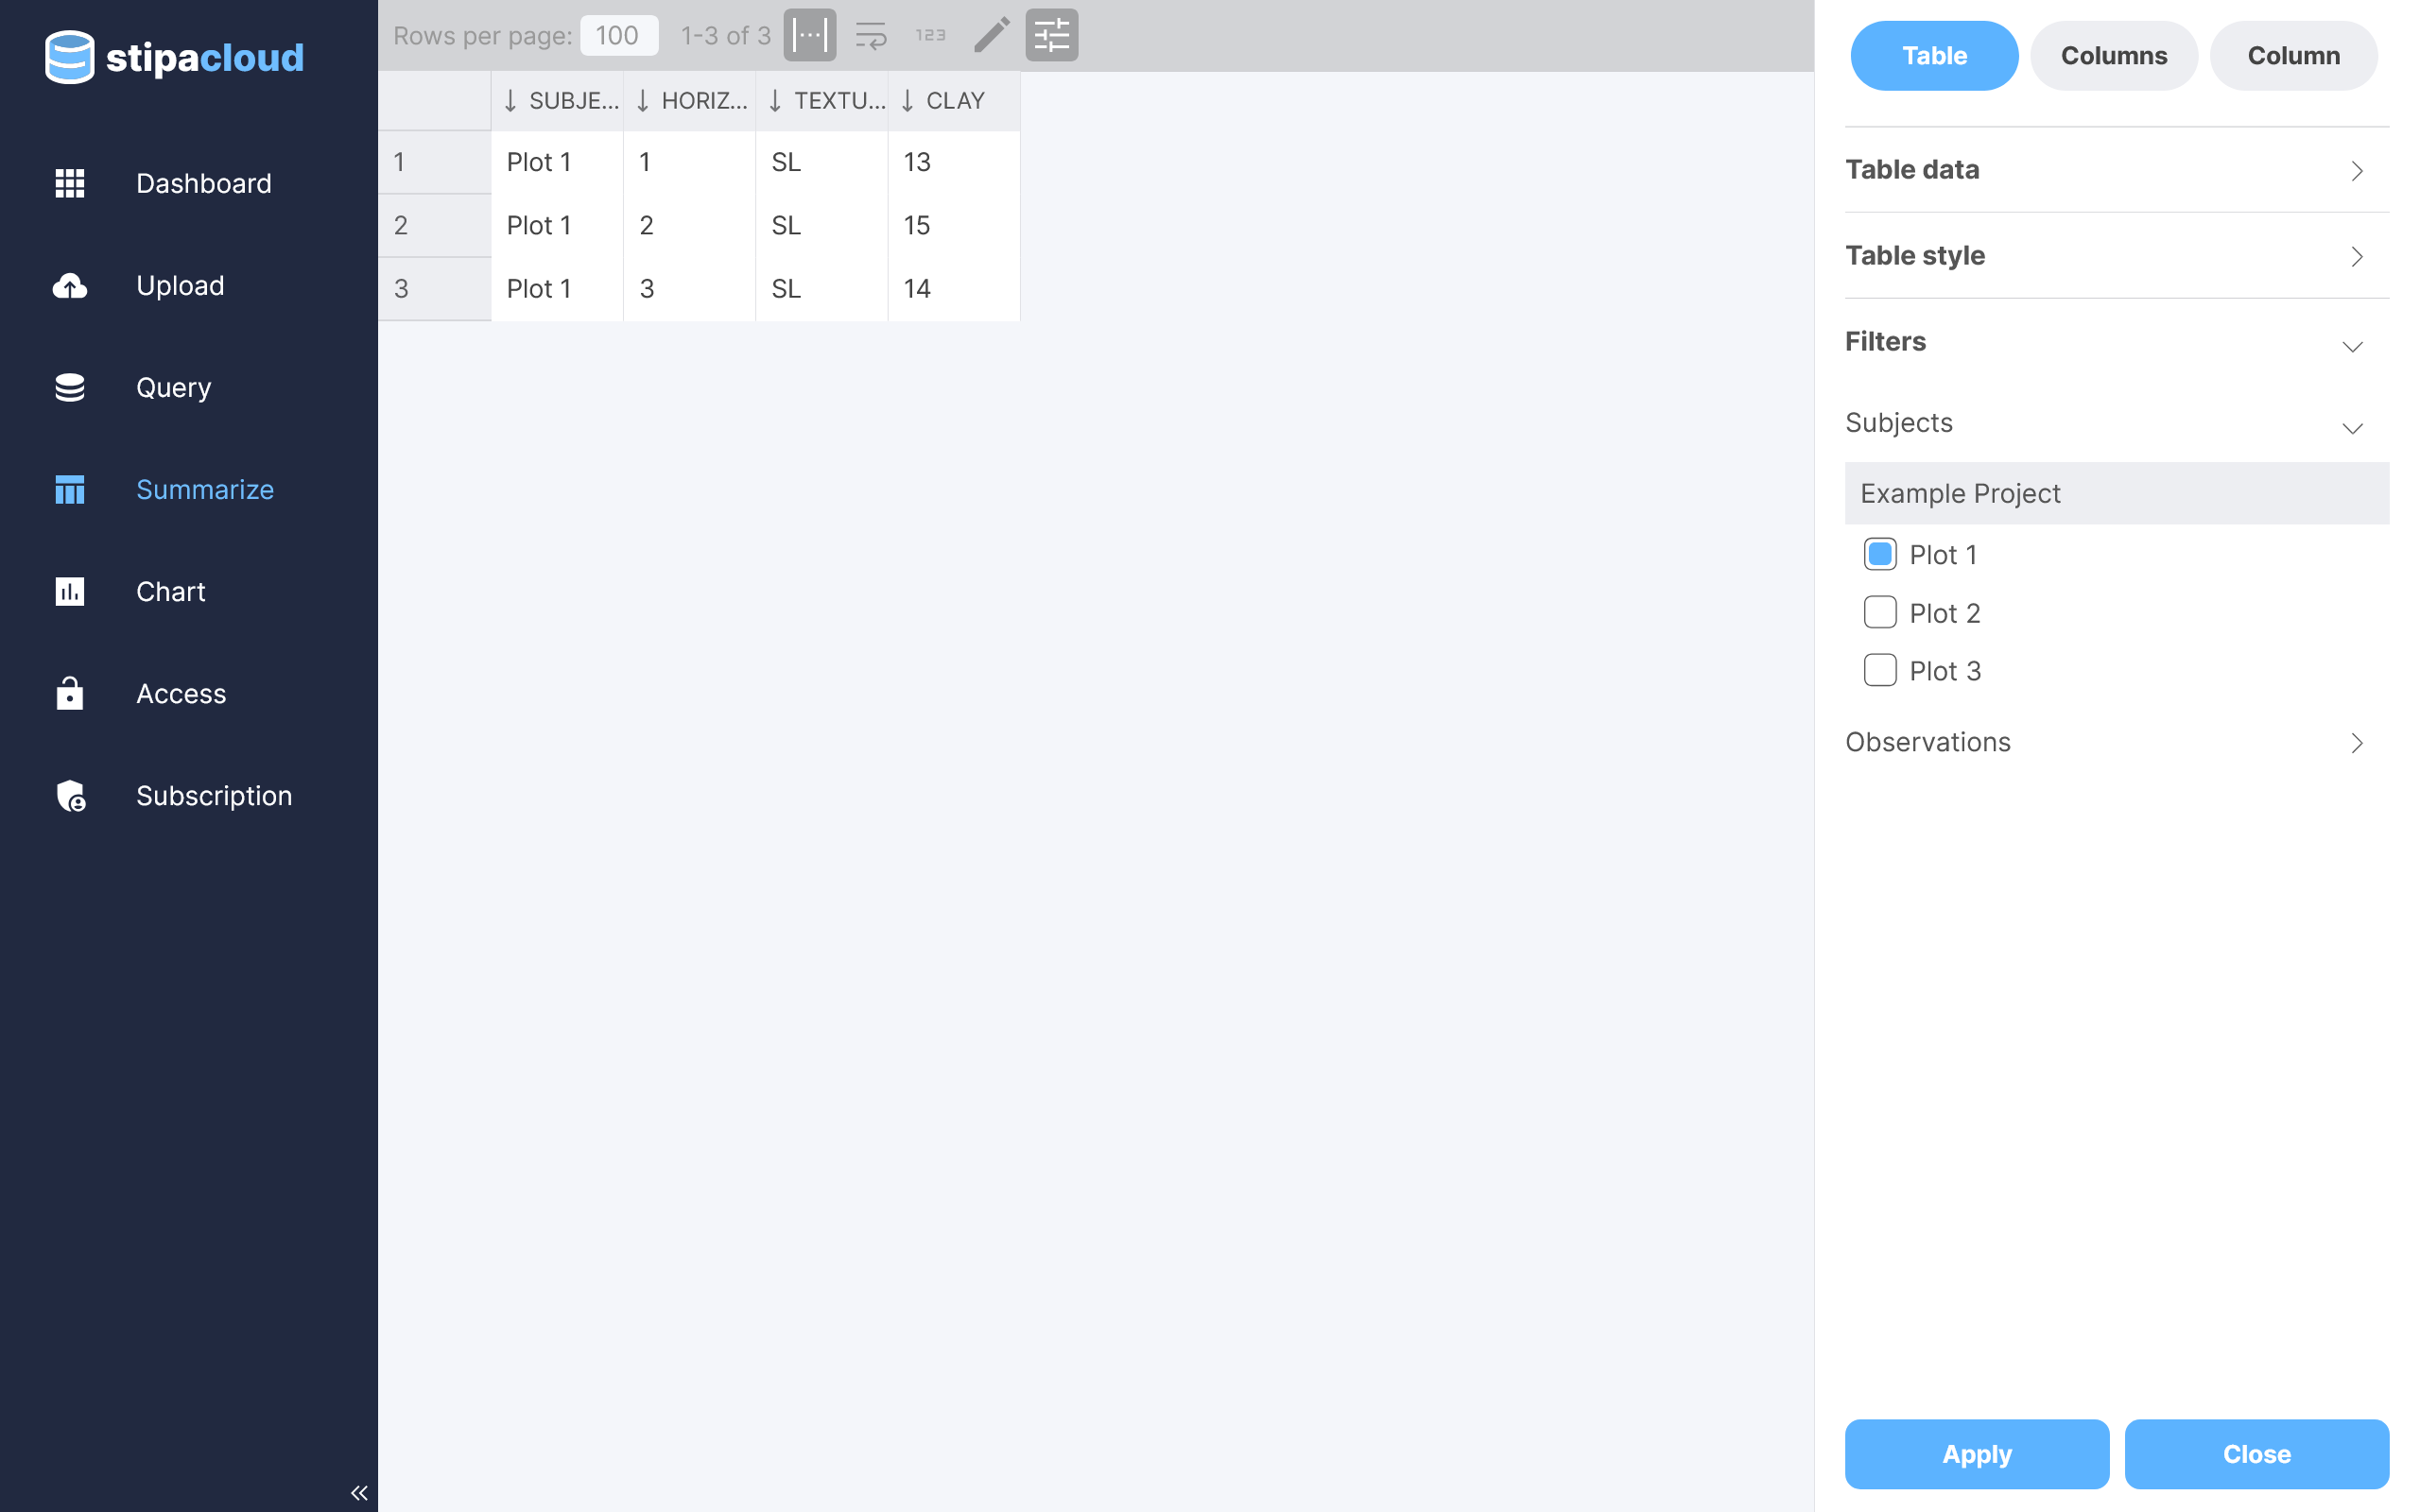Image resolution: width=2420 pixels, height=1512 pixels.
Task: Check the Plot 3 subject filter
Action: coord(1879,670)
